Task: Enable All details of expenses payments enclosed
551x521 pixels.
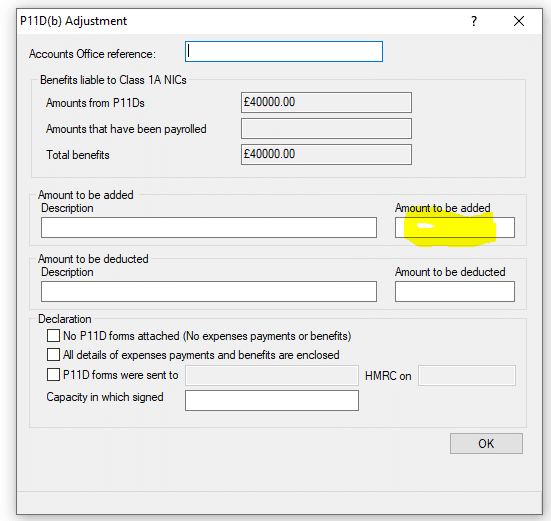Action: click(x=53, y=354)
